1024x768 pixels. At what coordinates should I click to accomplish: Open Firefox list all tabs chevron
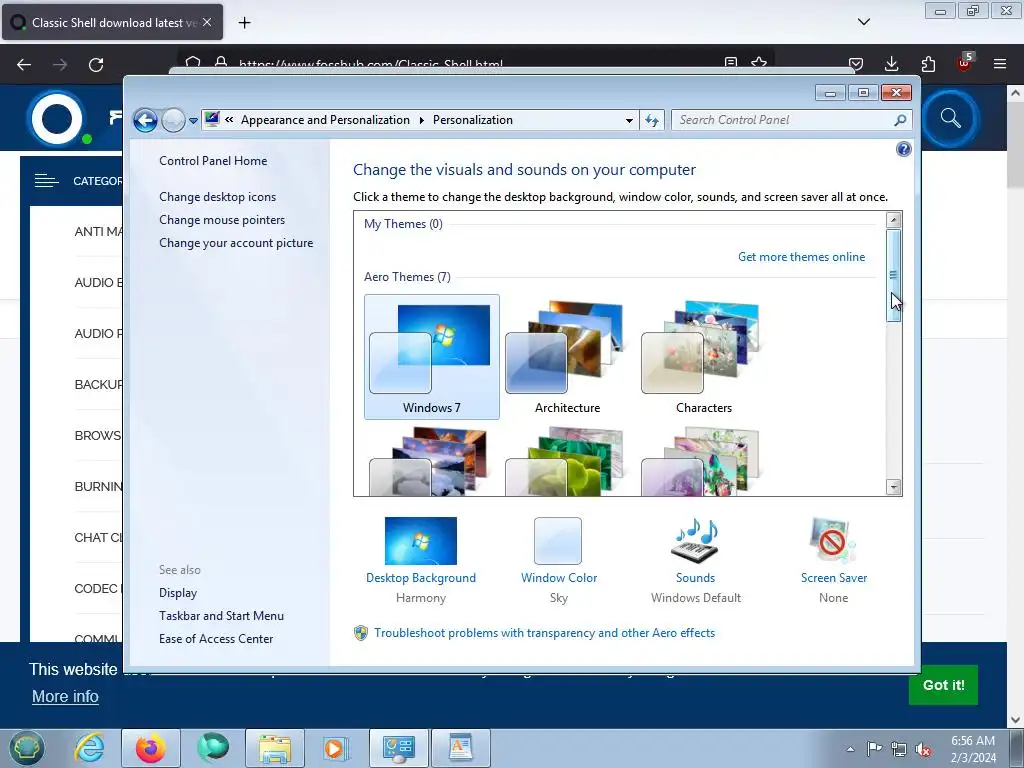click(x=863, y=22)
